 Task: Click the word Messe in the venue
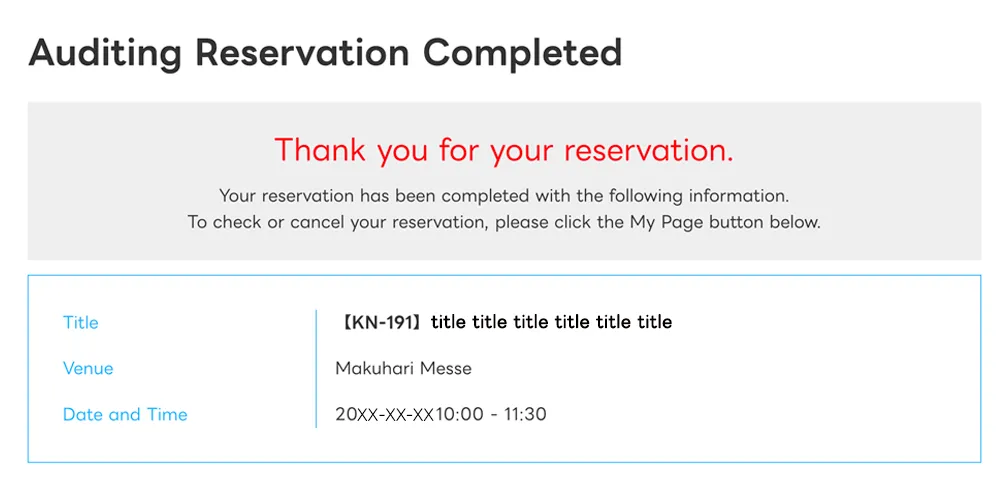click(x=445, y=368)
